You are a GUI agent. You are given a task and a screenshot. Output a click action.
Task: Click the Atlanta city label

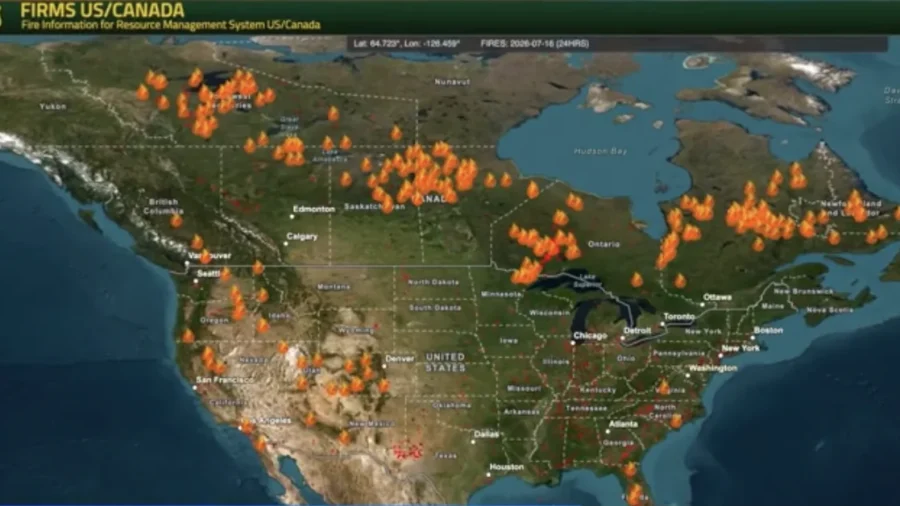623,424
